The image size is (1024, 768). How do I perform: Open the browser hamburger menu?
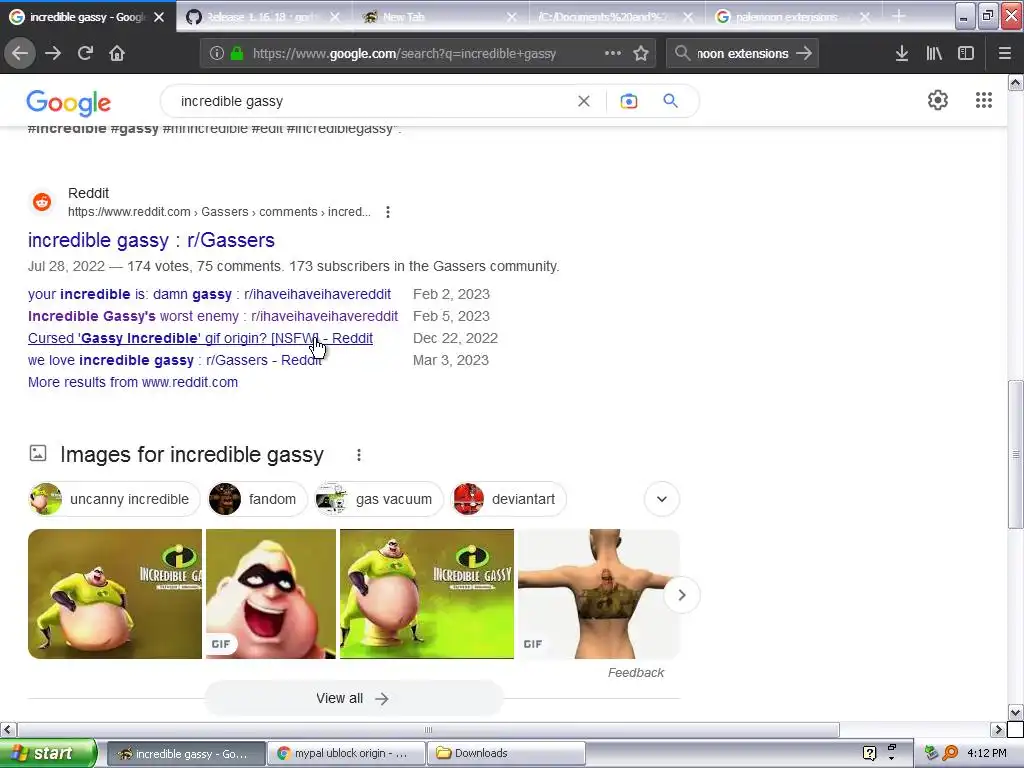pos(1005,54)
